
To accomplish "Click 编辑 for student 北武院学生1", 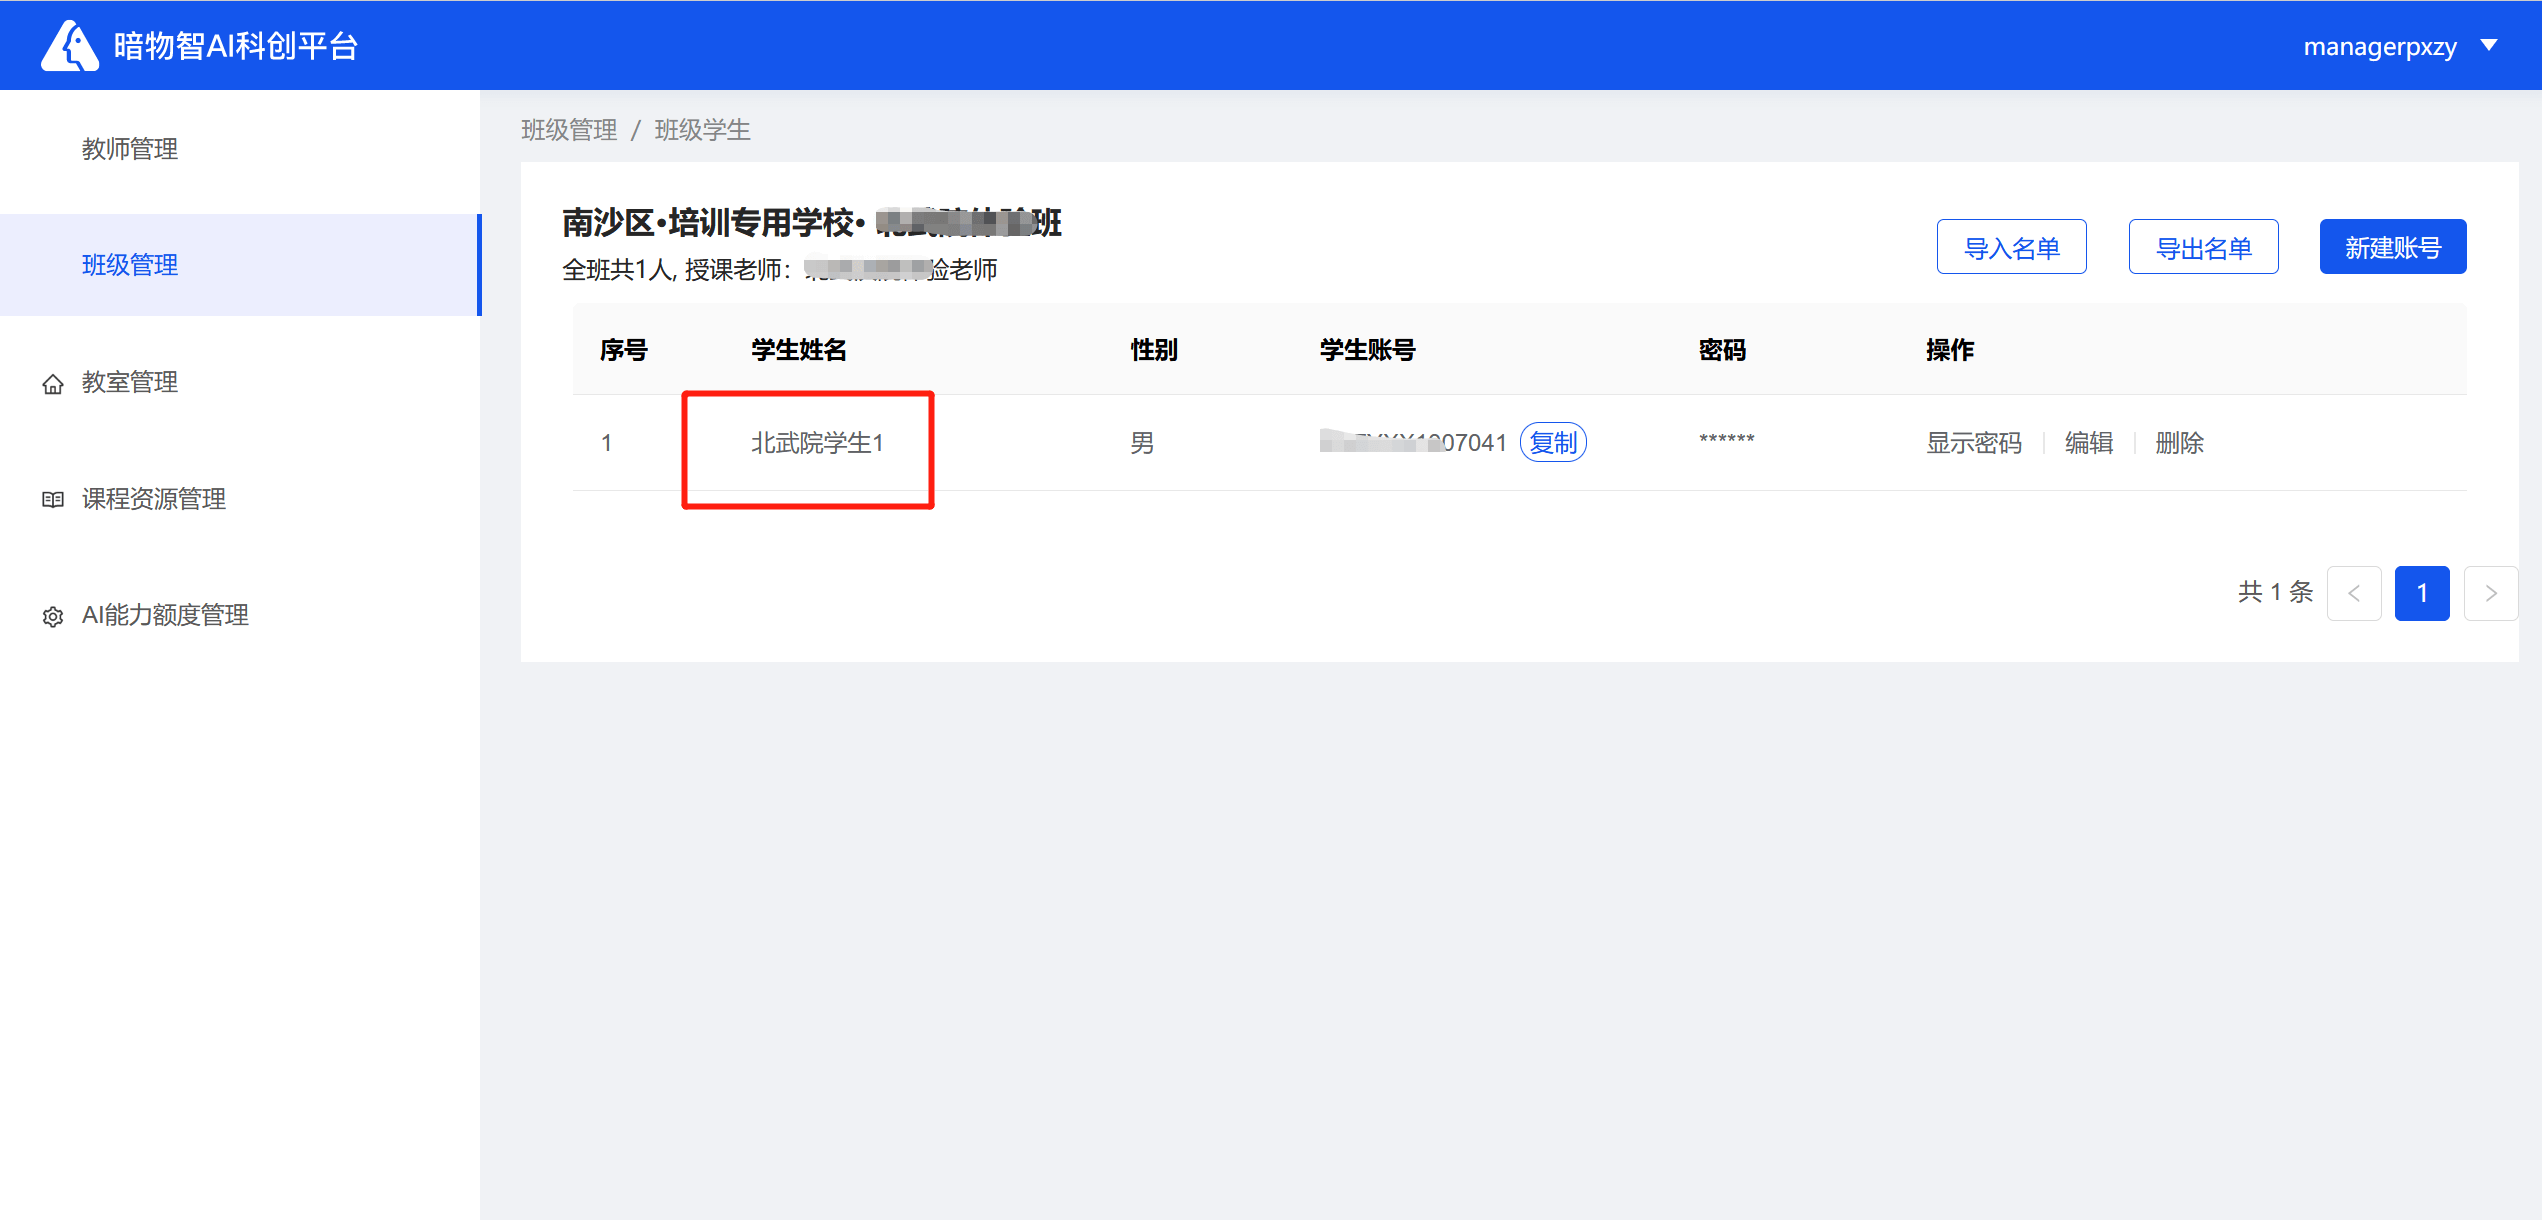I will (x=2089, y=443).
